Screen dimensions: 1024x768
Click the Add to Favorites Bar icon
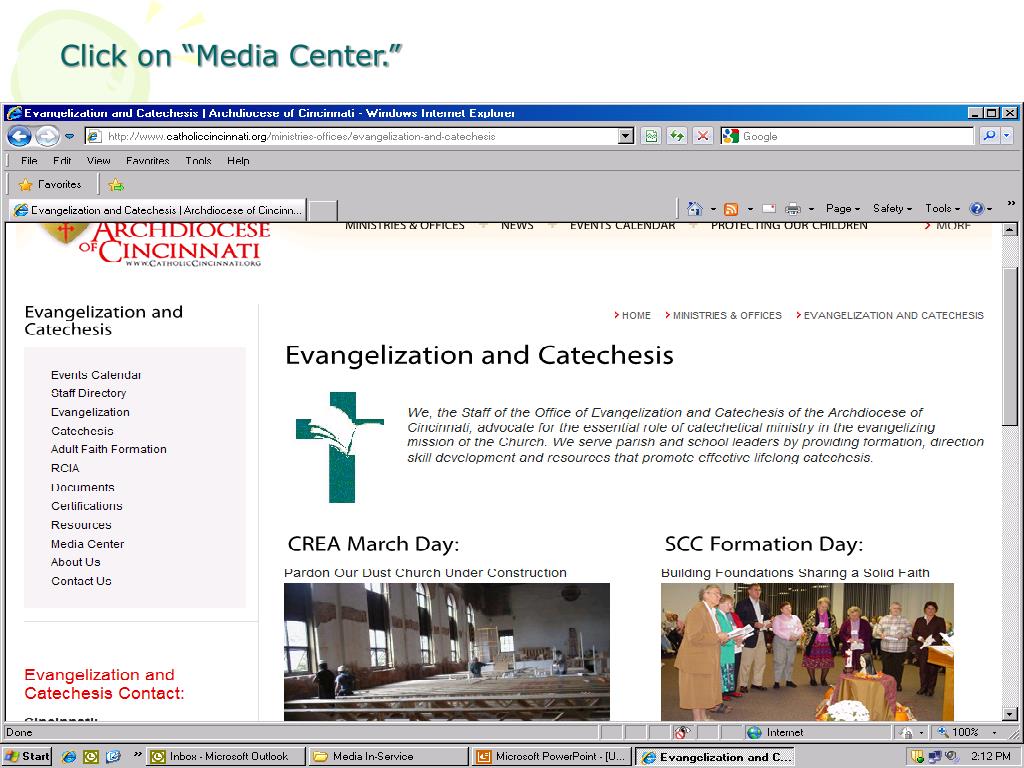pos(116,185)
